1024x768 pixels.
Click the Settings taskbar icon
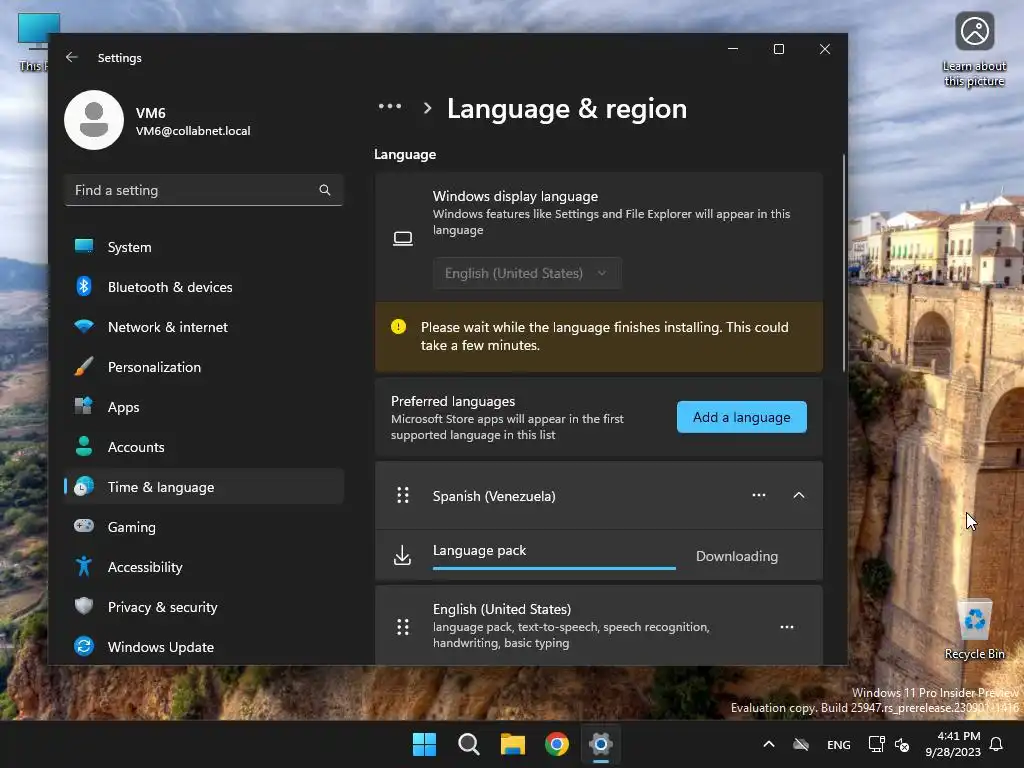pyautogui.click(x=600, y=744)
